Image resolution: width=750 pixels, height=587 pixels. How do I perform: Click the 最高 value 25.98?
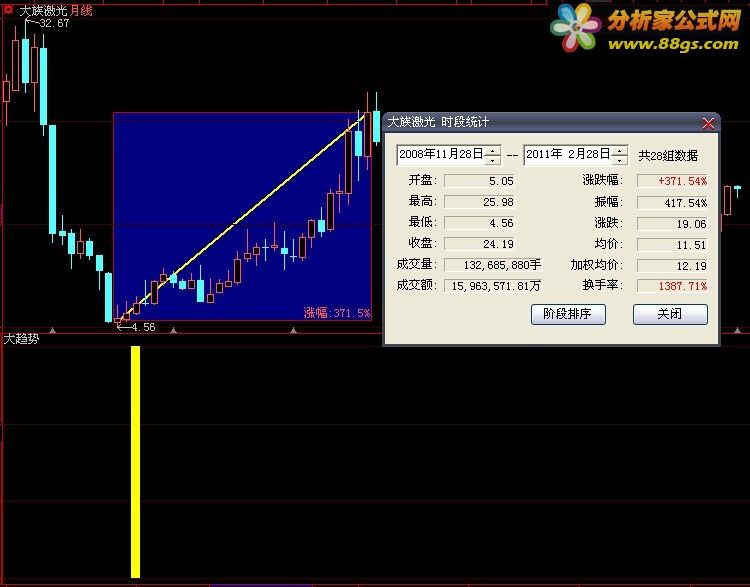[479, 202]
